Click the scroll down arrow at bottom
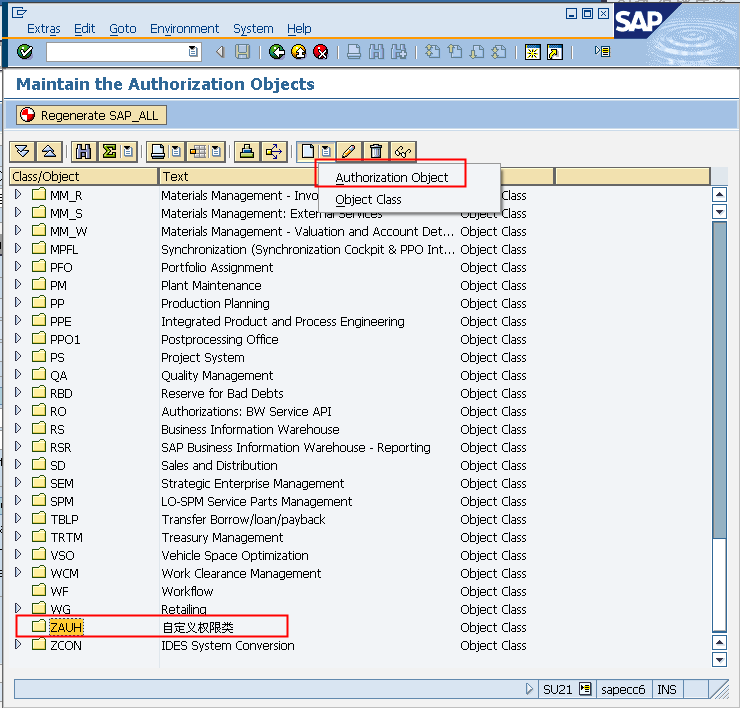 [719, 659]
